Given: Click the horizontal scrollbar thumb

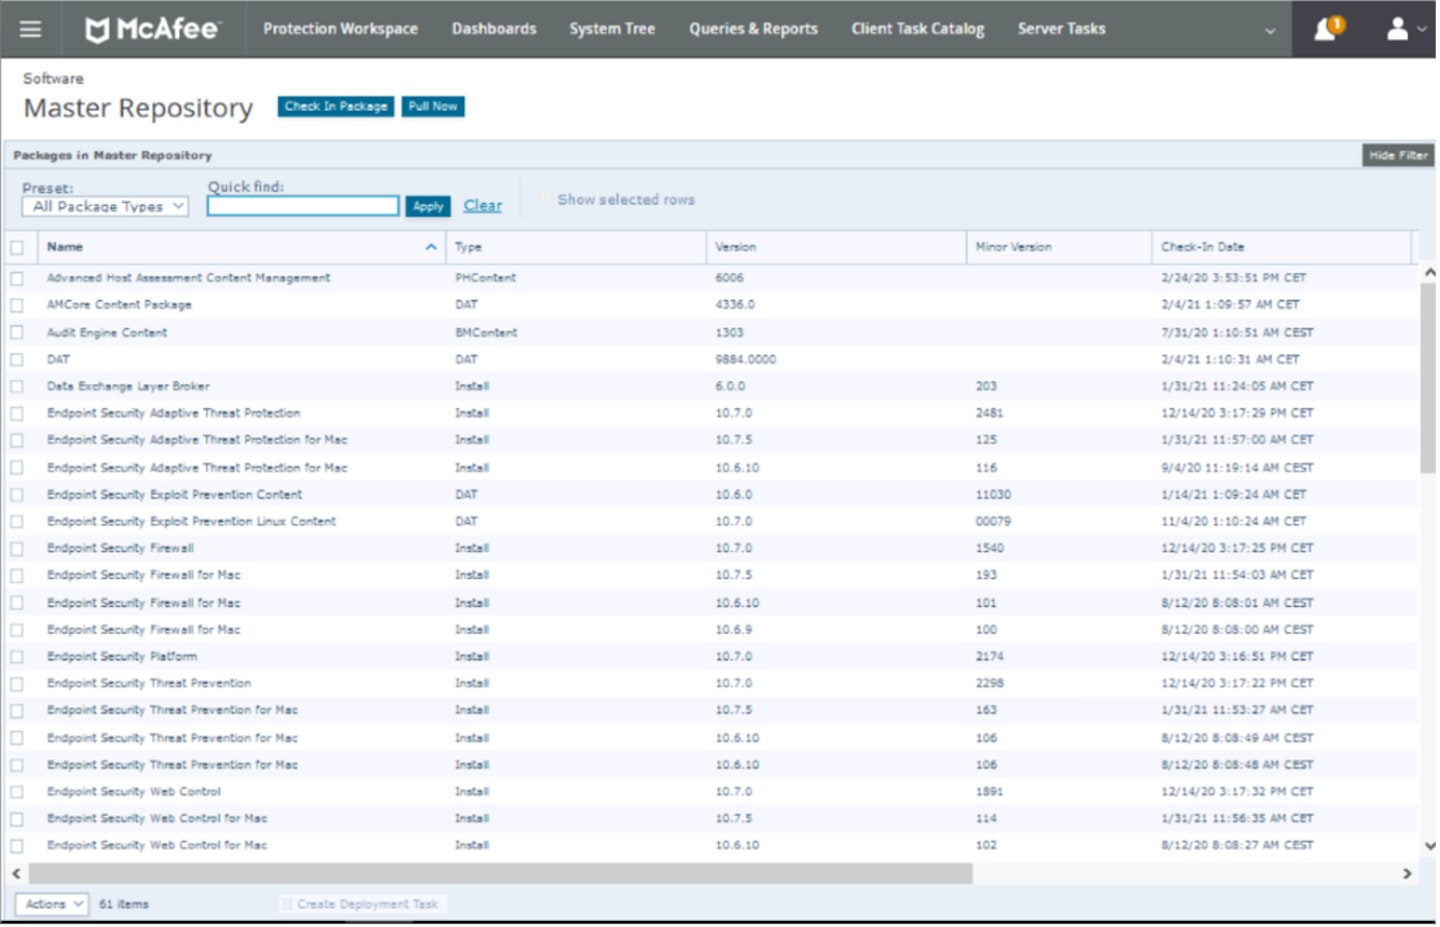Looking at the screenshot, I should coord(501,874).
